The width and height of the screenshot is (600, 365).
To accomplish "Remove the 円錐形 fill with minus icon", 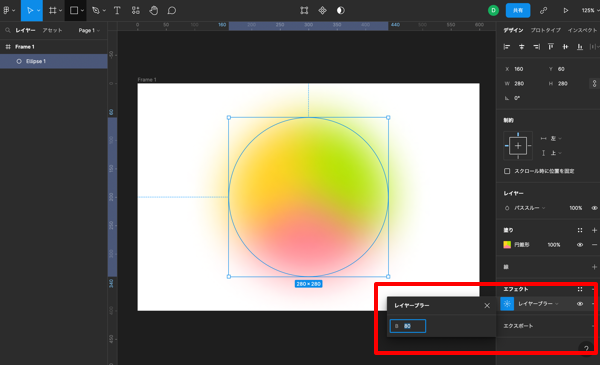I will 594,244.
